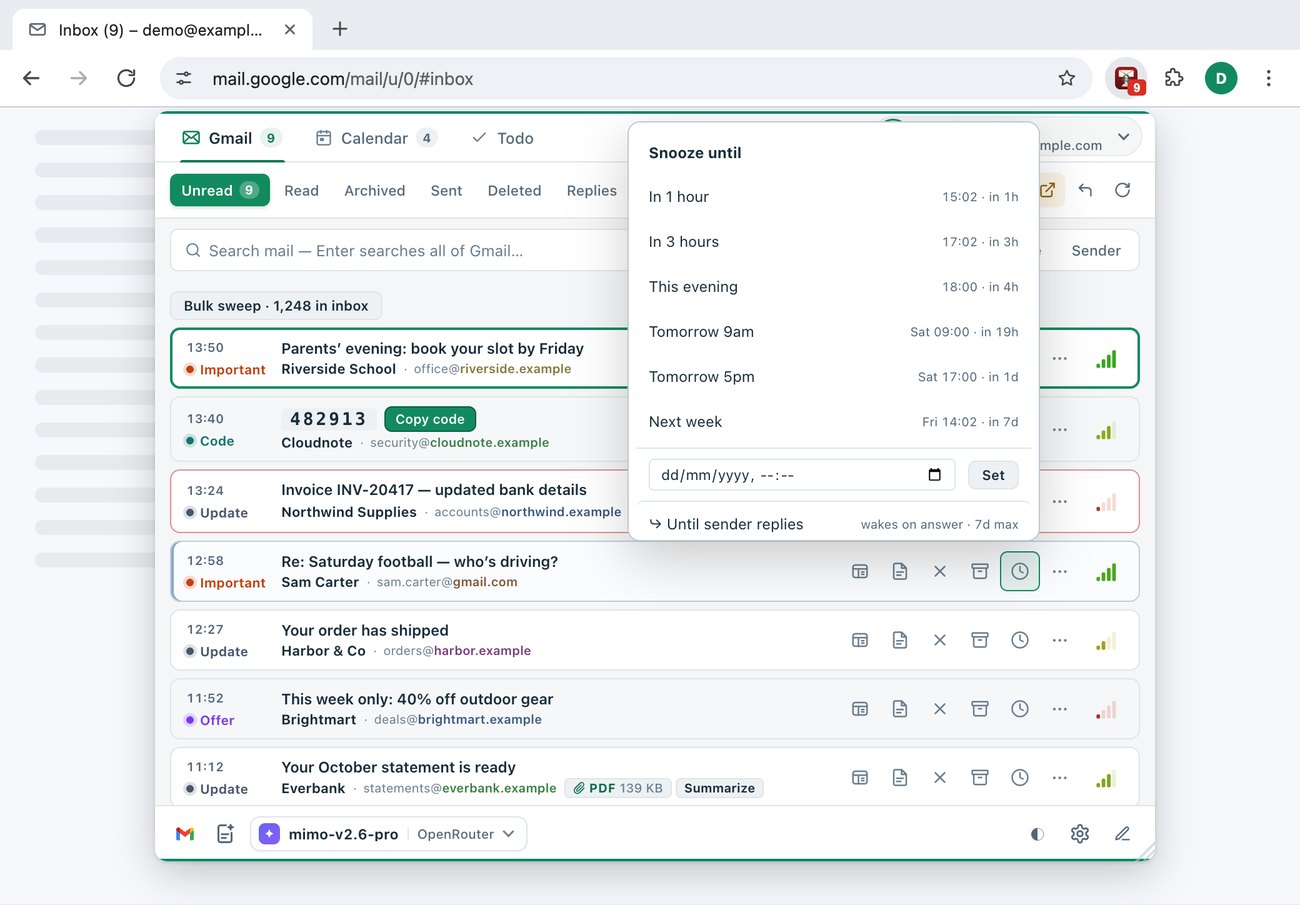Snooze 'Until sender replies'

coord(833,524)
